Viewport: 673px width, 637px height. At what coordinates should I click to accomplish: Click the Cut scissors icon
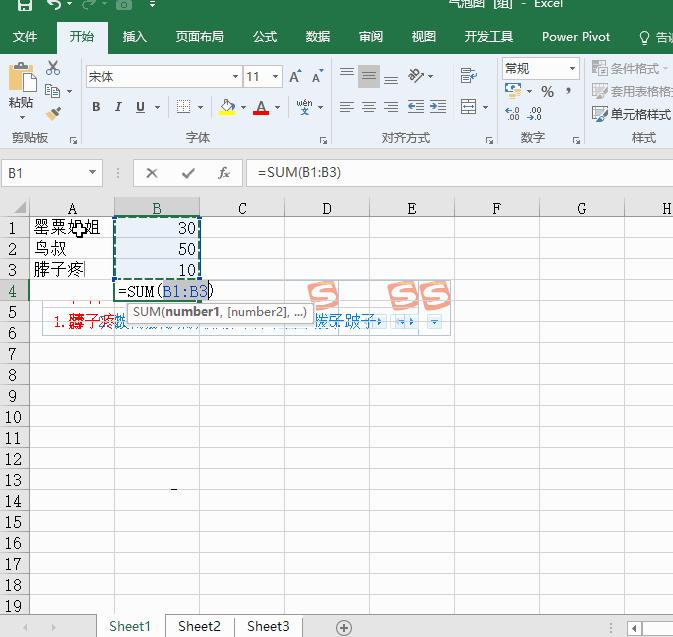(53, 68)
